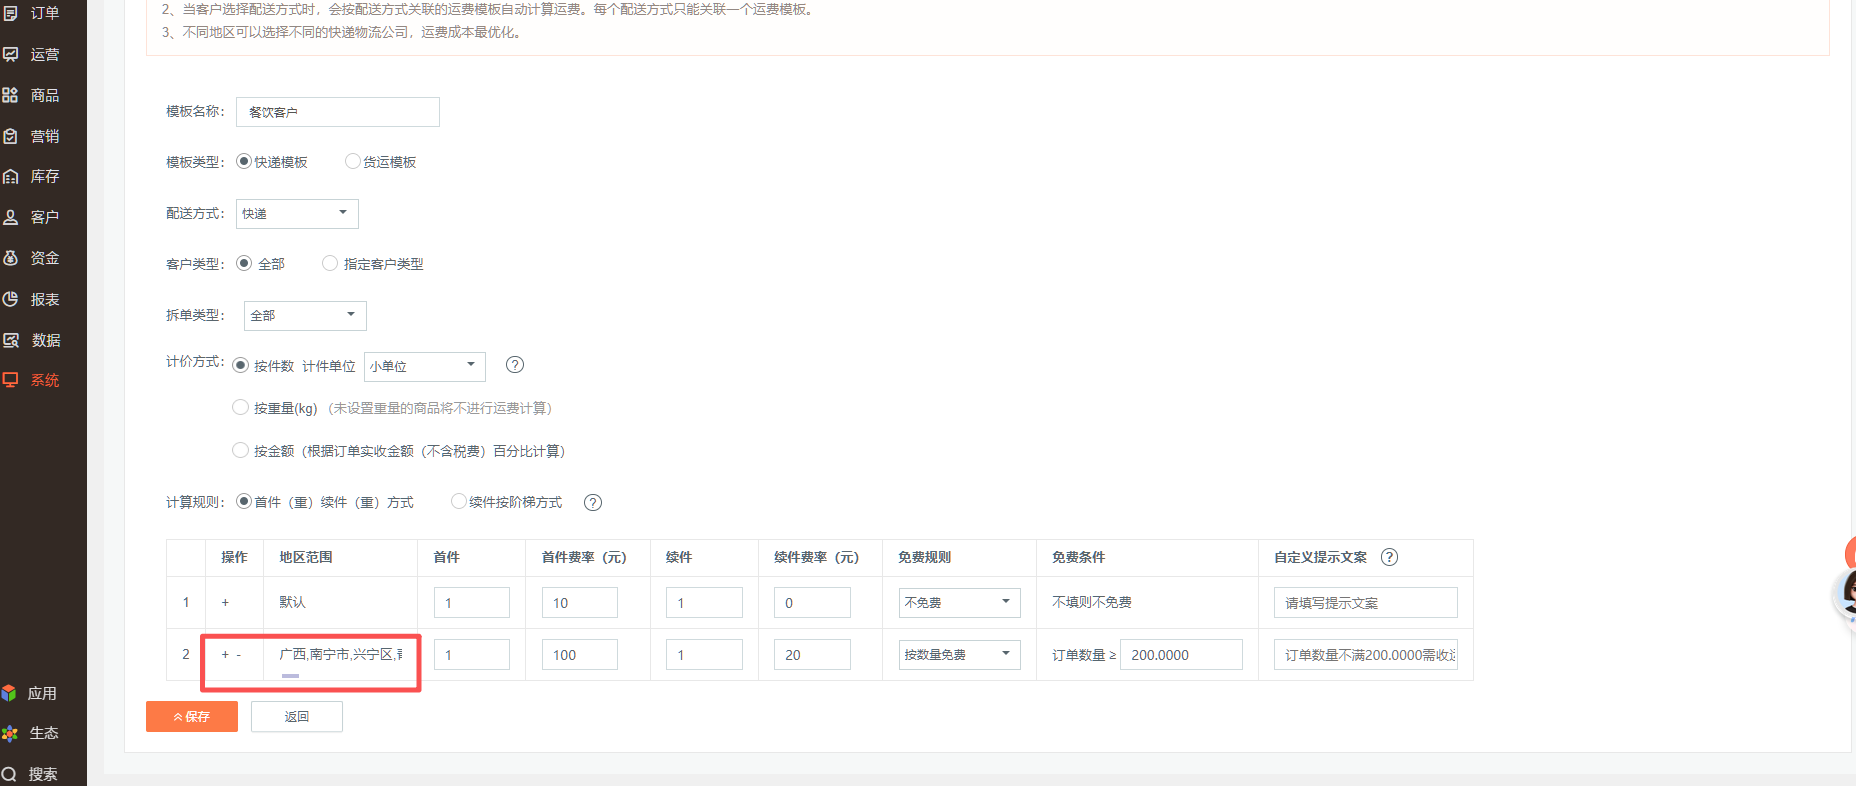
Task: Open the help icon beside 续件按阶梯方式
Action: pyautogui.click(x=593, y=502)
